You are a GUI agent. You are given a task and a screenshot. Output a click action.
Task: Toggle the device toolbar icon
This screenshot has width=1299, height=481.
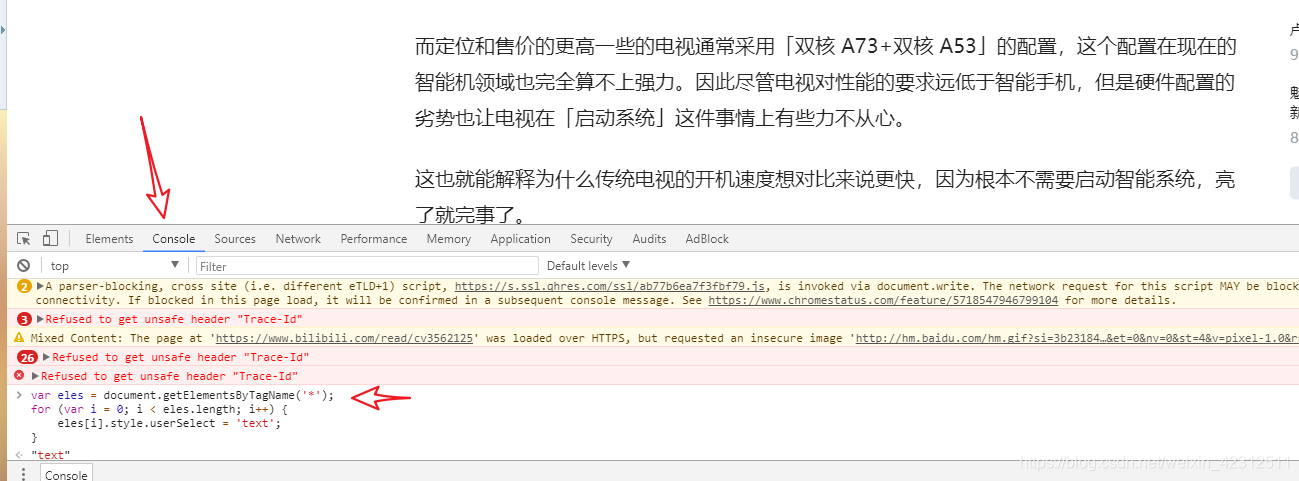50,239
